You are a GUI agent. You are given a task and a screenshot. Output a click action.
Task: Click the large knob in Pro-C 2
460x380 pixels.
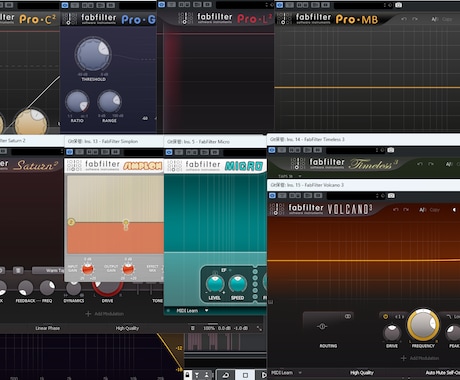[31, 122]
